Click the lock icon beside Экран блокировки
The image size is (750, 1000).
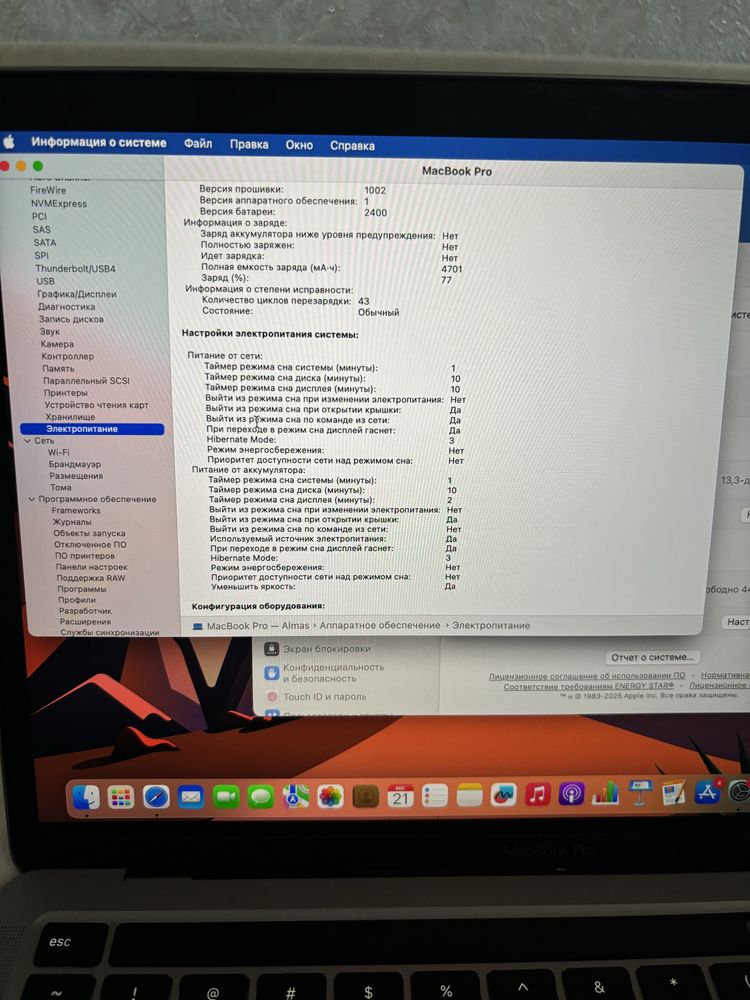pyautogui.click(x=272, y=649)
